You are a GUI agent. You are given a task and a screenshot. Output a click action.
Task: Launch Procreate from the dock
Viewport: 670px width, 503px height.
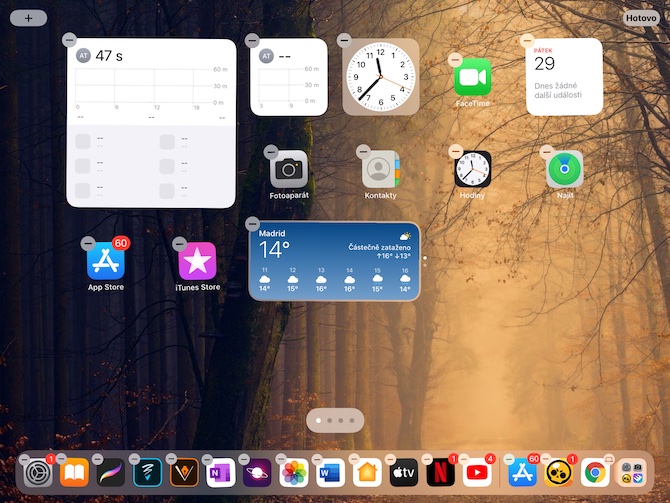[111, 473]
